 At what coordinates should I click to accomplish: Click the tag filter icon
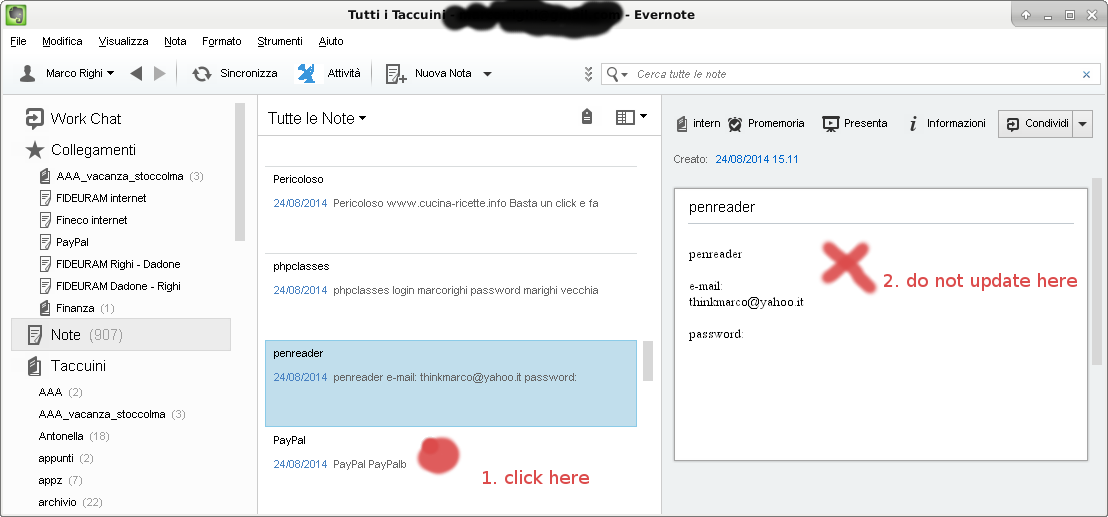point(587,117)
